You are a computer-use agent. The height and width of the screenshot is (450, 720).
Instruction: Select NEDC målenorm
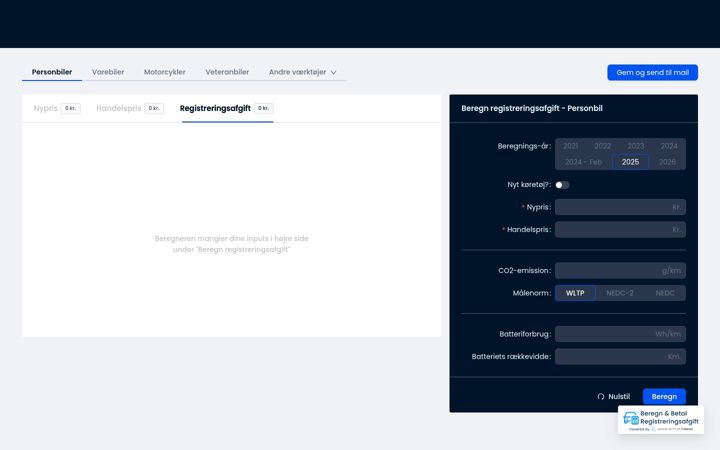coord(664,293)
